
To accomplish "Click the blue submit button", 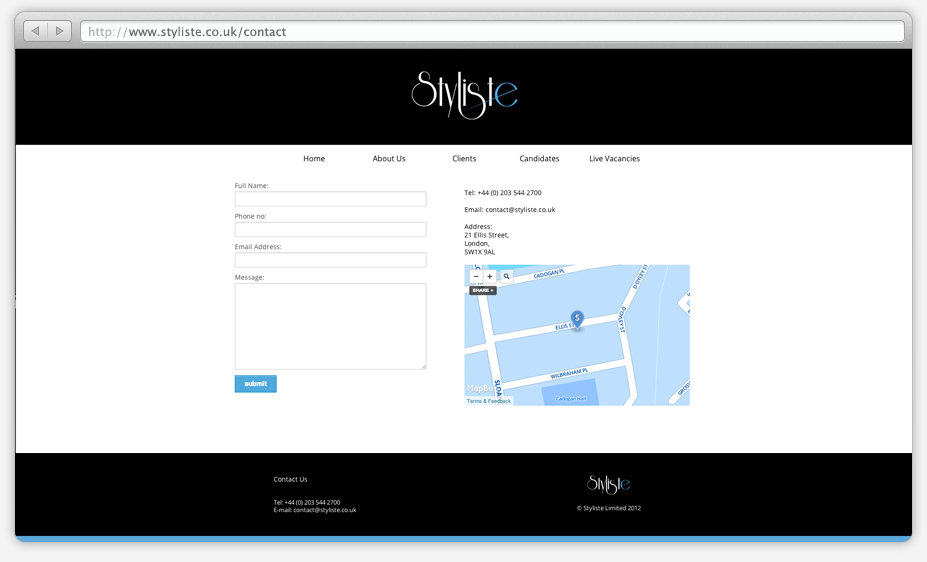I will click(x=255, y=384).
